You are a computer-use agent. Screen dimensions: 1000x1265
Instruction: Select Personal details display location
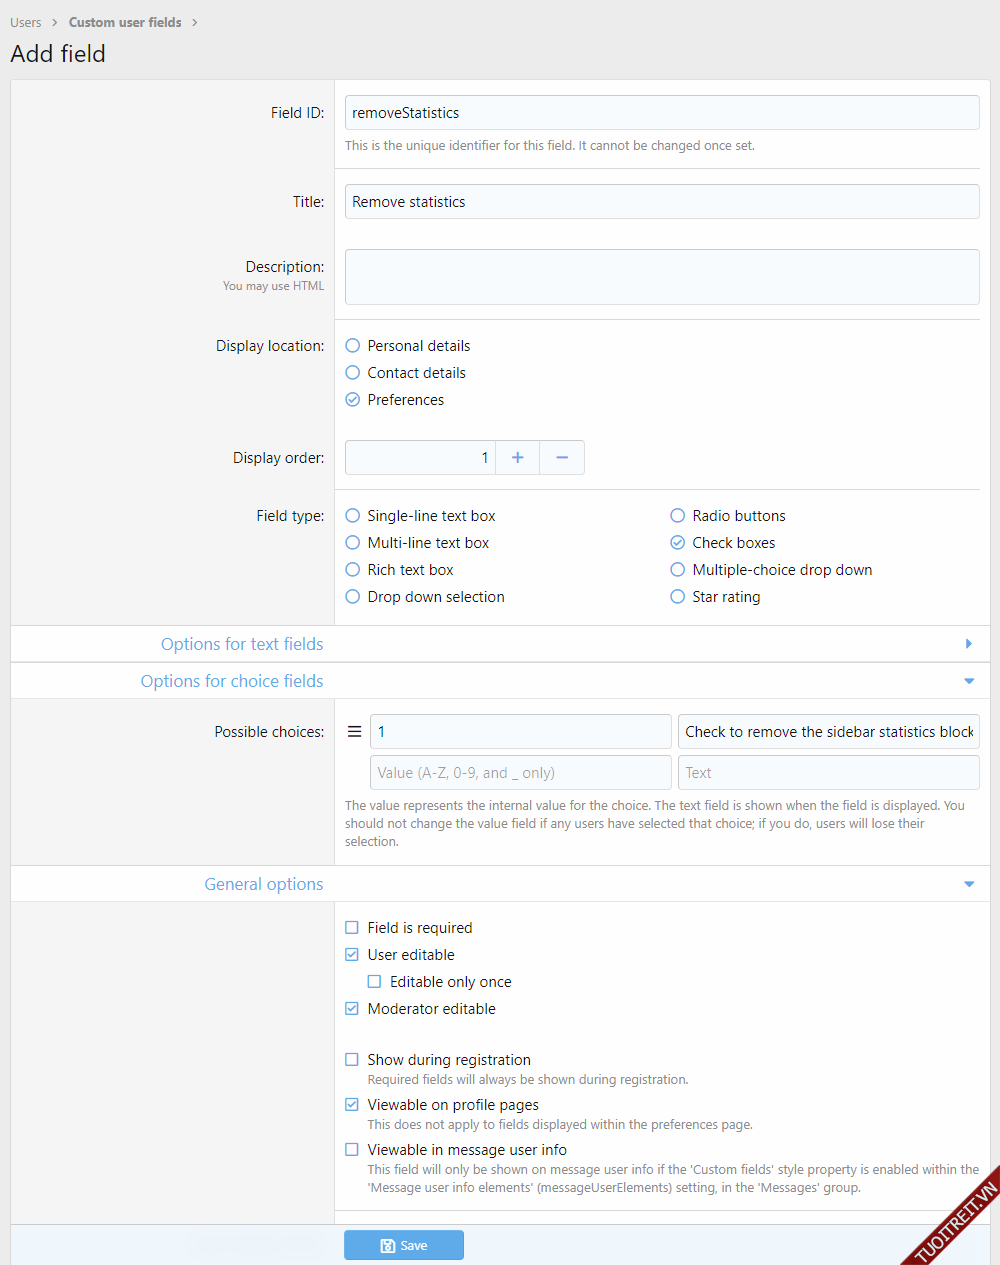pos(353,346)
